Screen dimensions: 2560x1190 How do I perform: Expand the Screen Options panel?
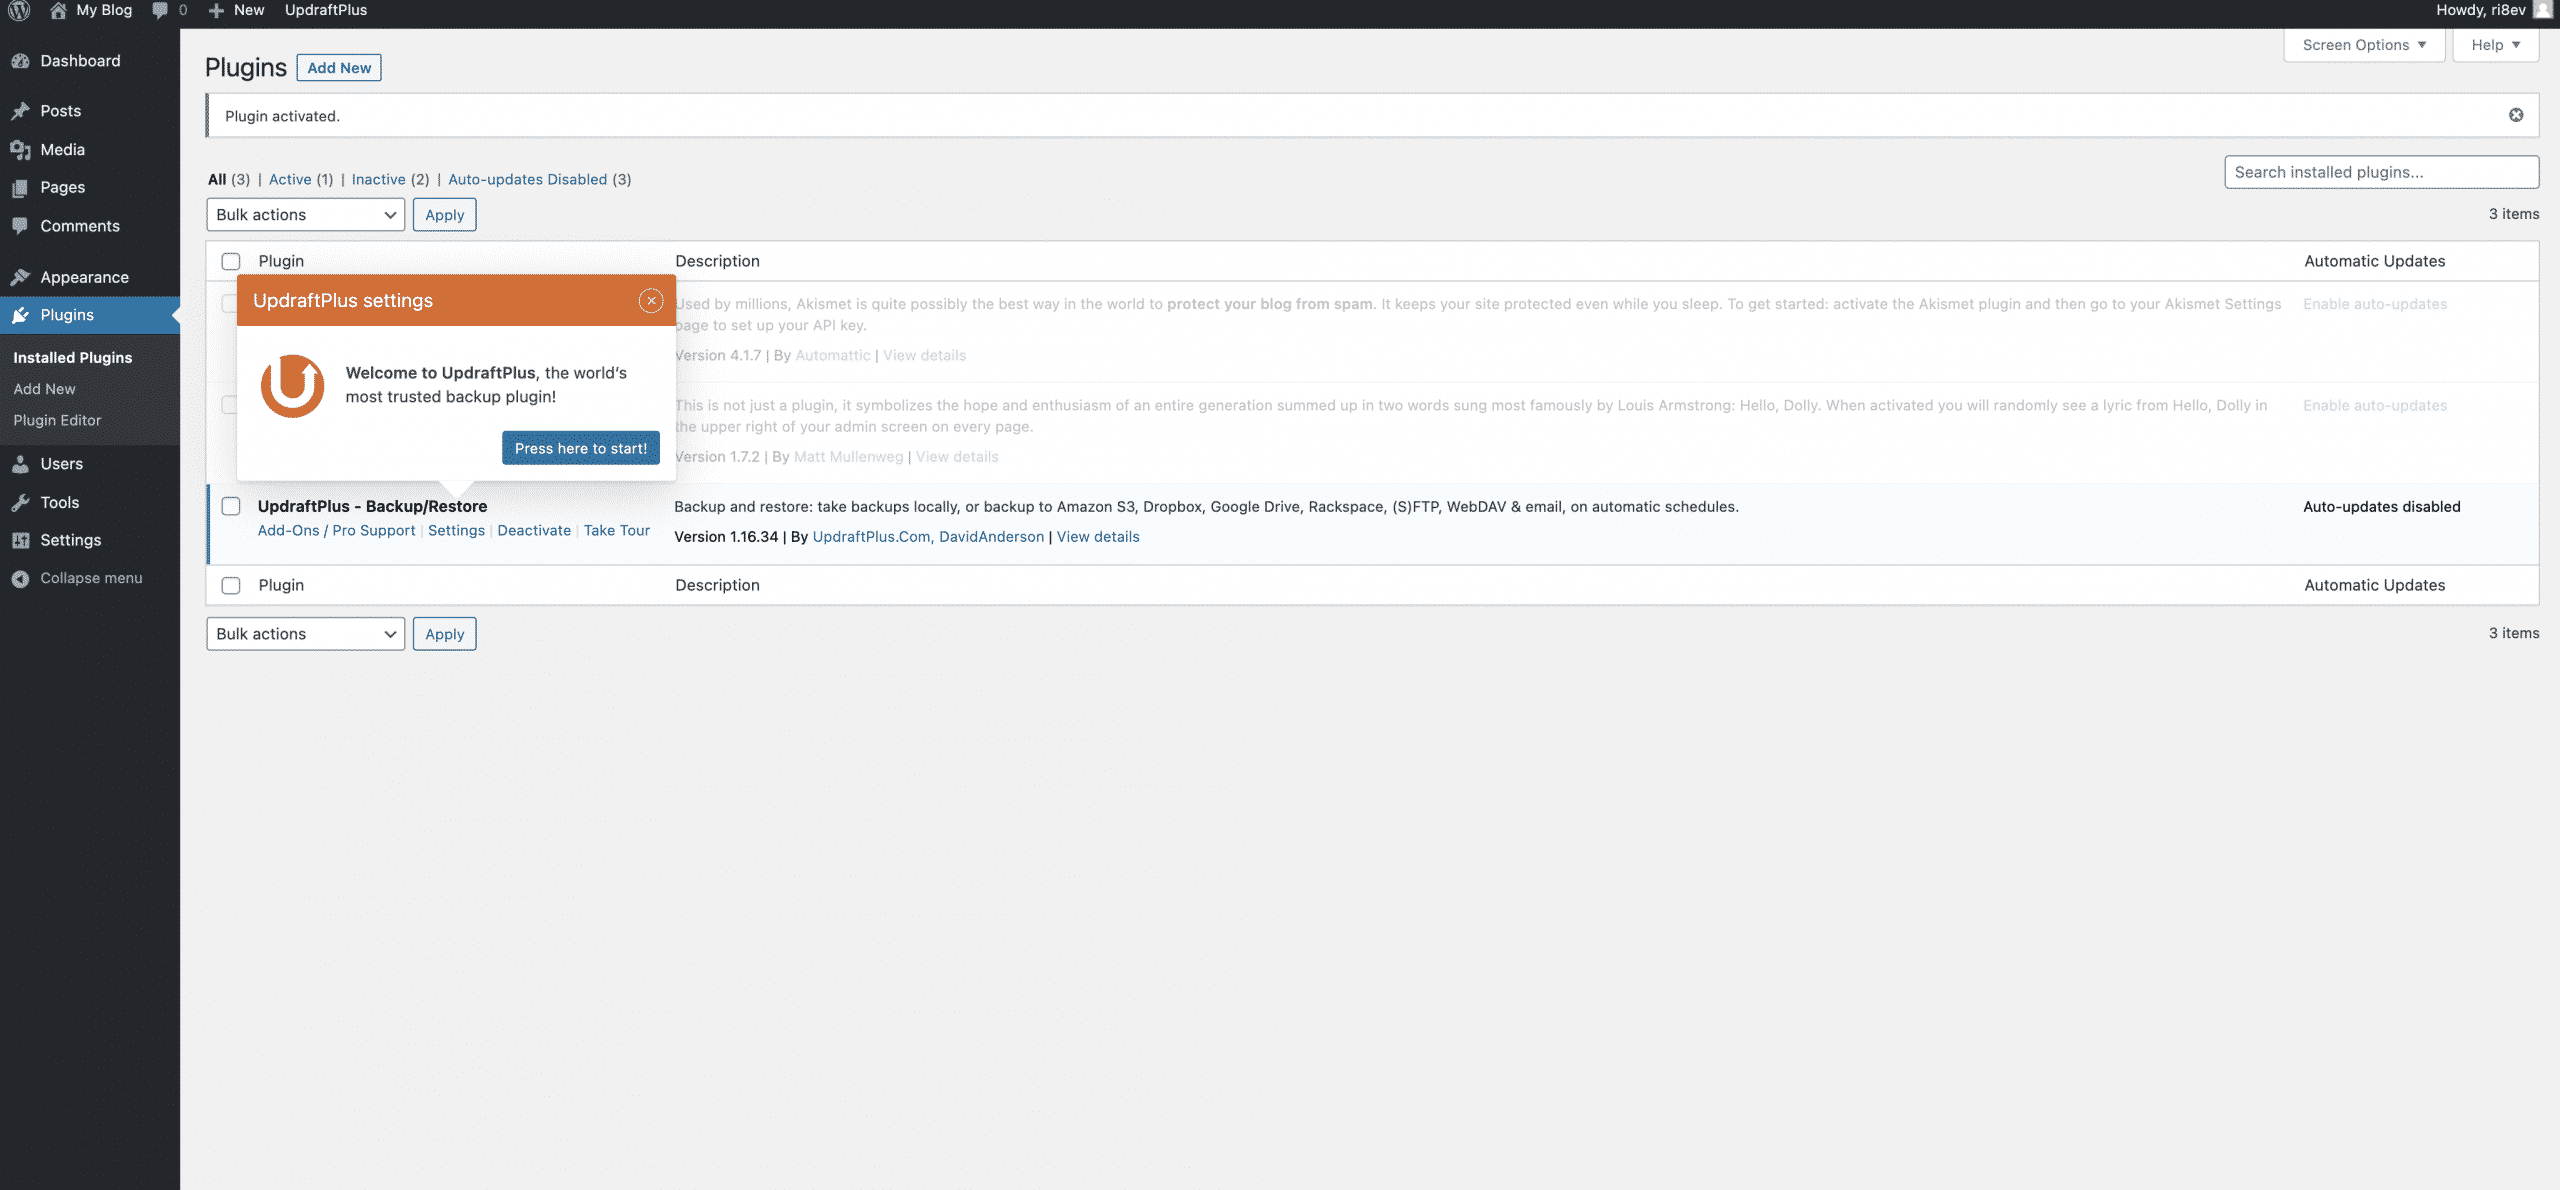[2364, 45]
